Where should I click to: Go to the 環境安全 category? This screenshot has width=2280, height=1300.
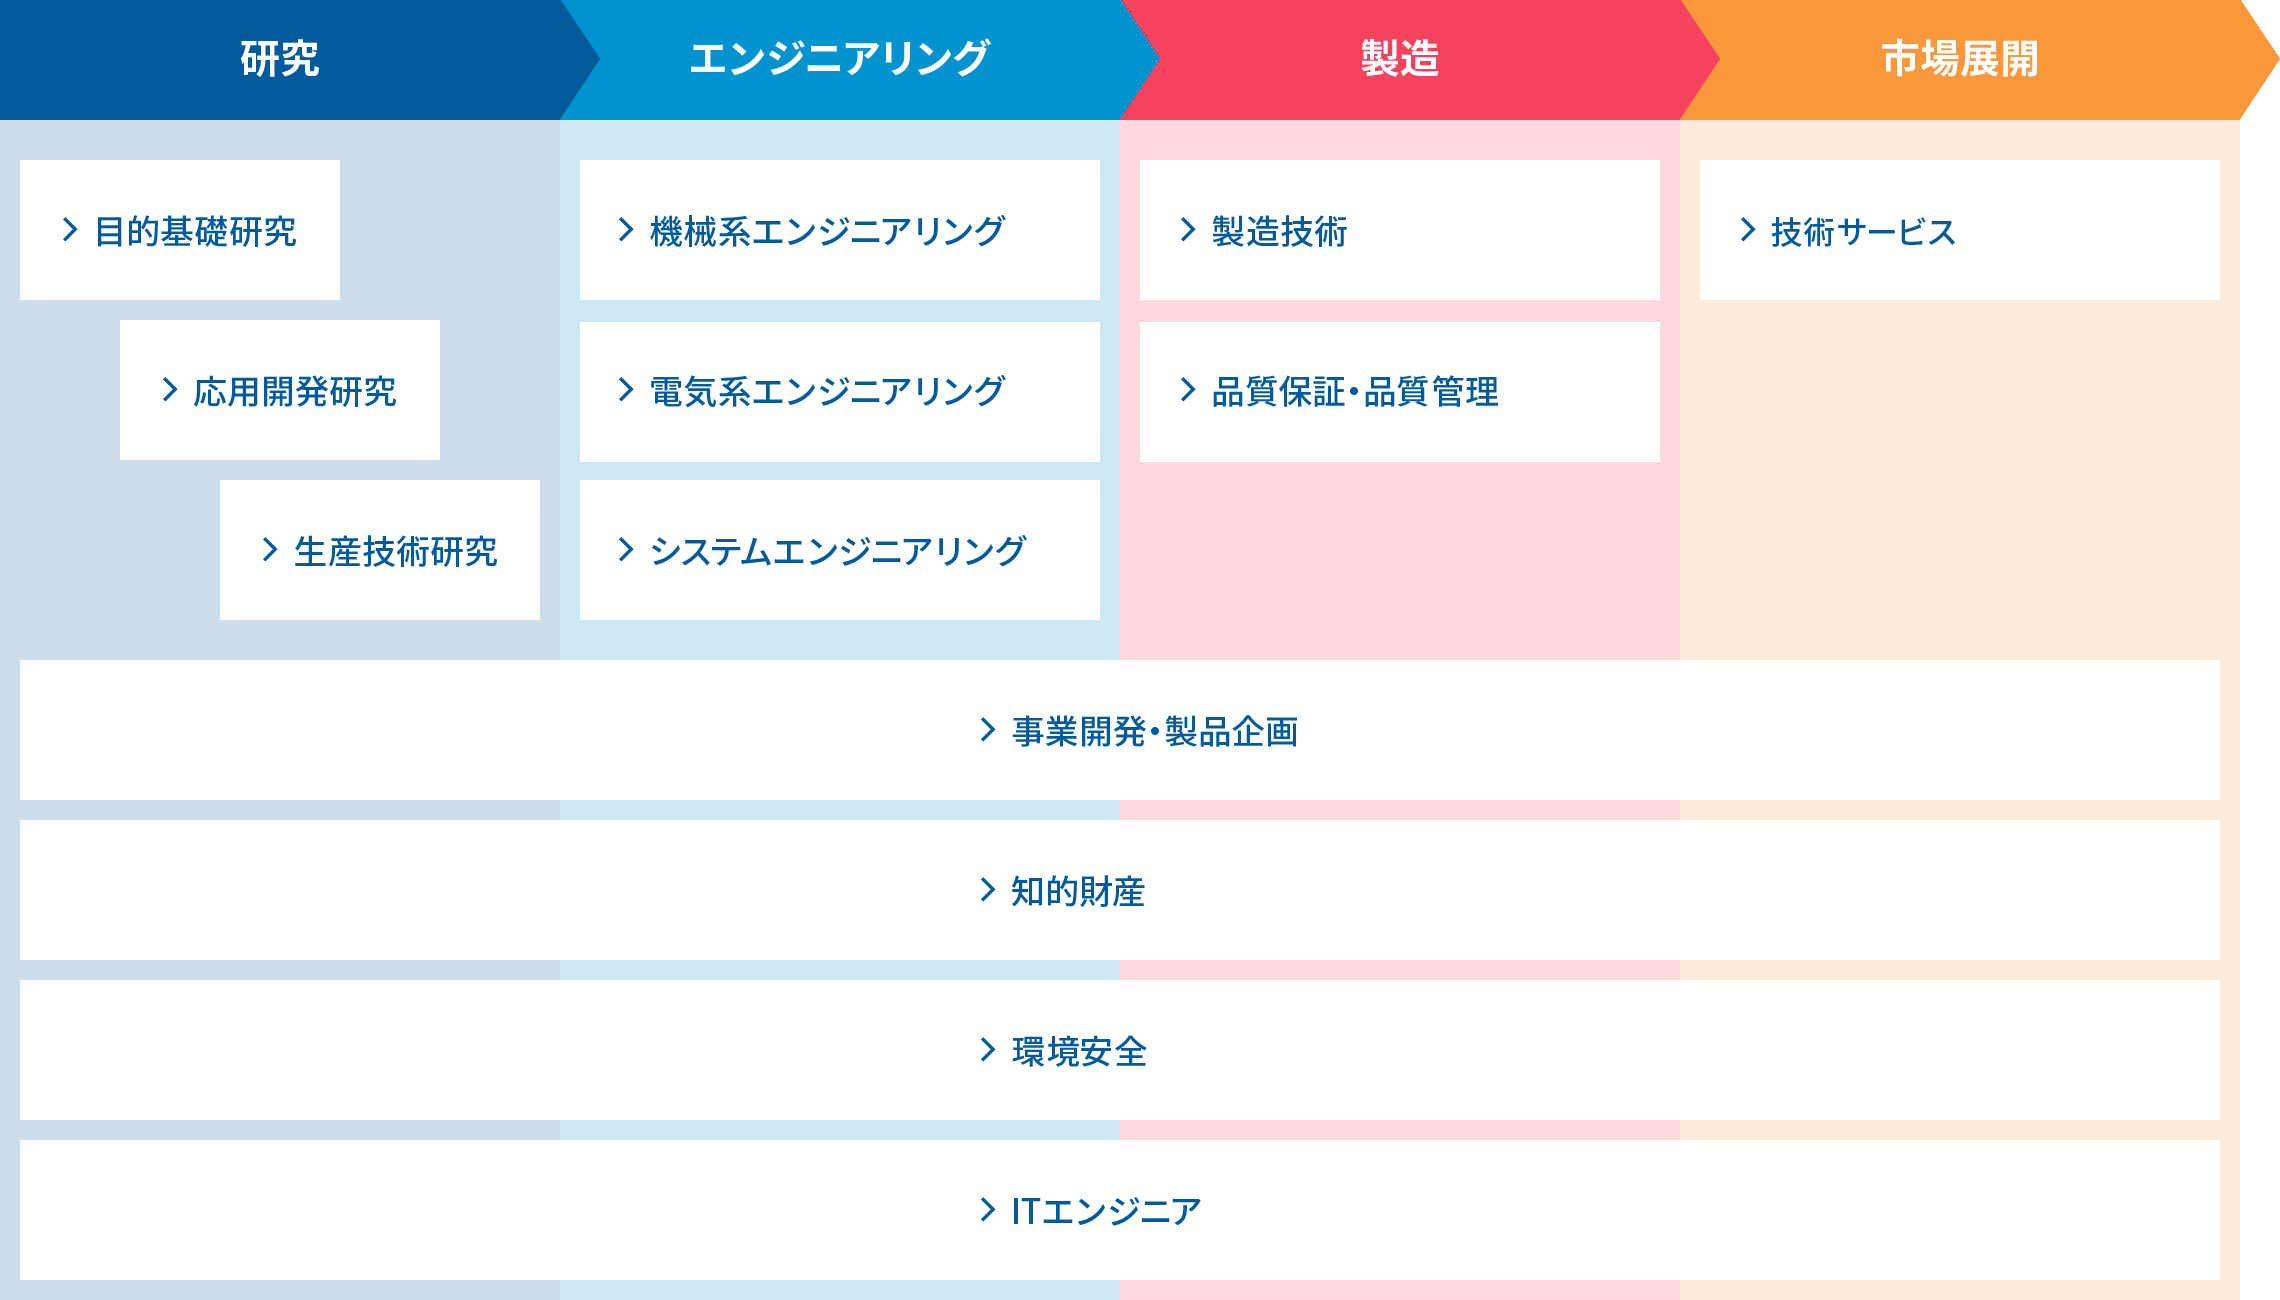click(x=1120, y=1050)
